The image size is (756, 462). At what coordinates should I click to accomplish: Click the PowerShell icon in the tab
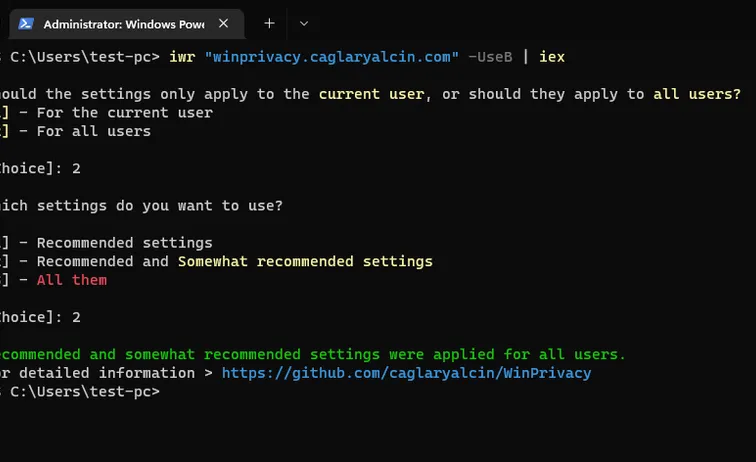[27, 23]
